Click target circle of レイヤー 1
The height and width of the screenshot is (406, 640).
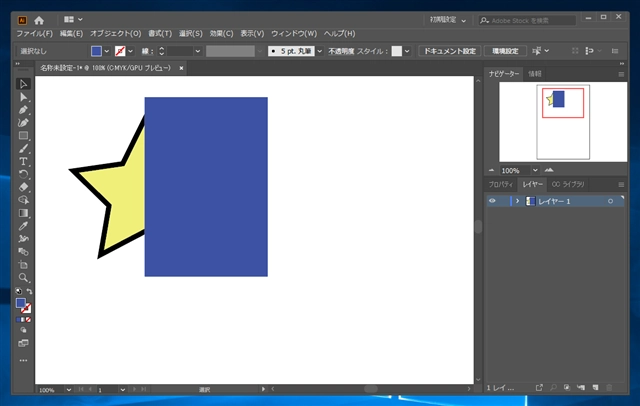click(610, 201)
